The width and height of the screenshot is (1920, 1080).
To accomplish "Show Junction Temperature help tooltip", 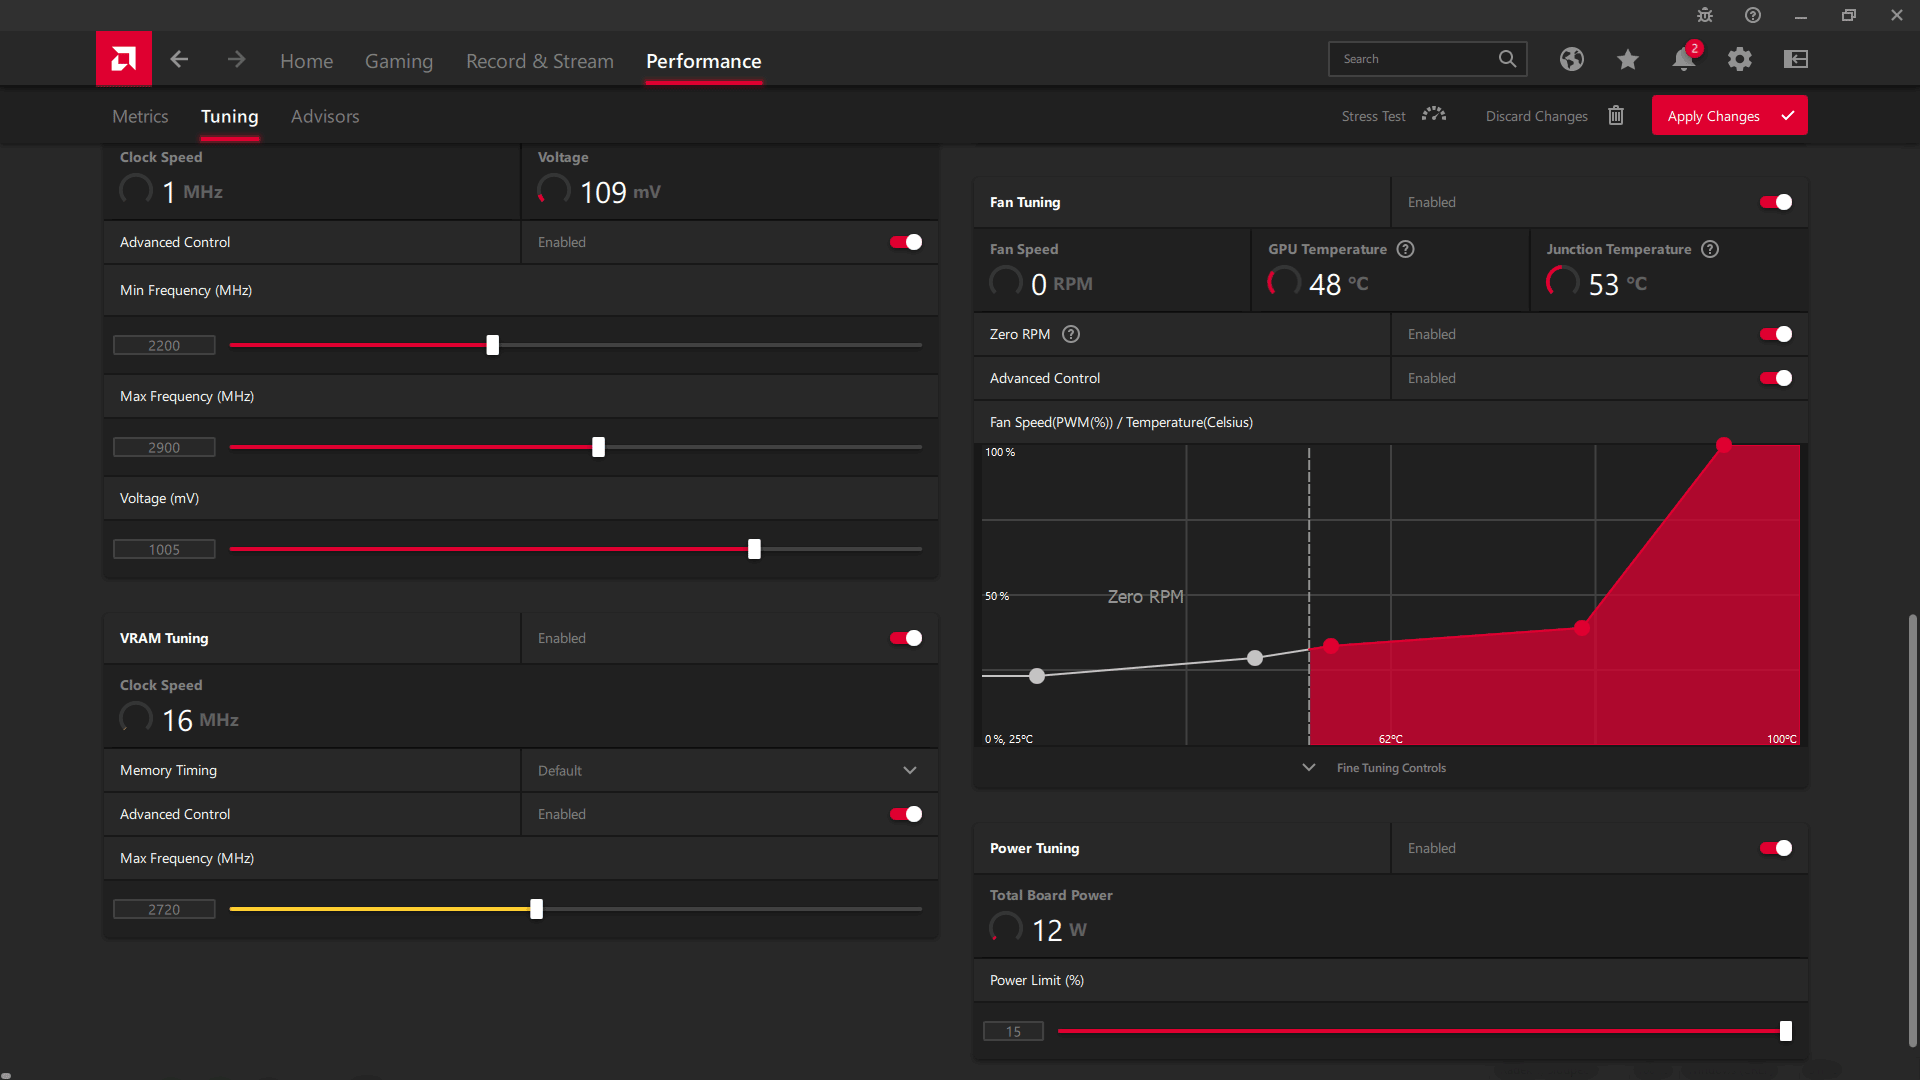I will (1711, 249).
